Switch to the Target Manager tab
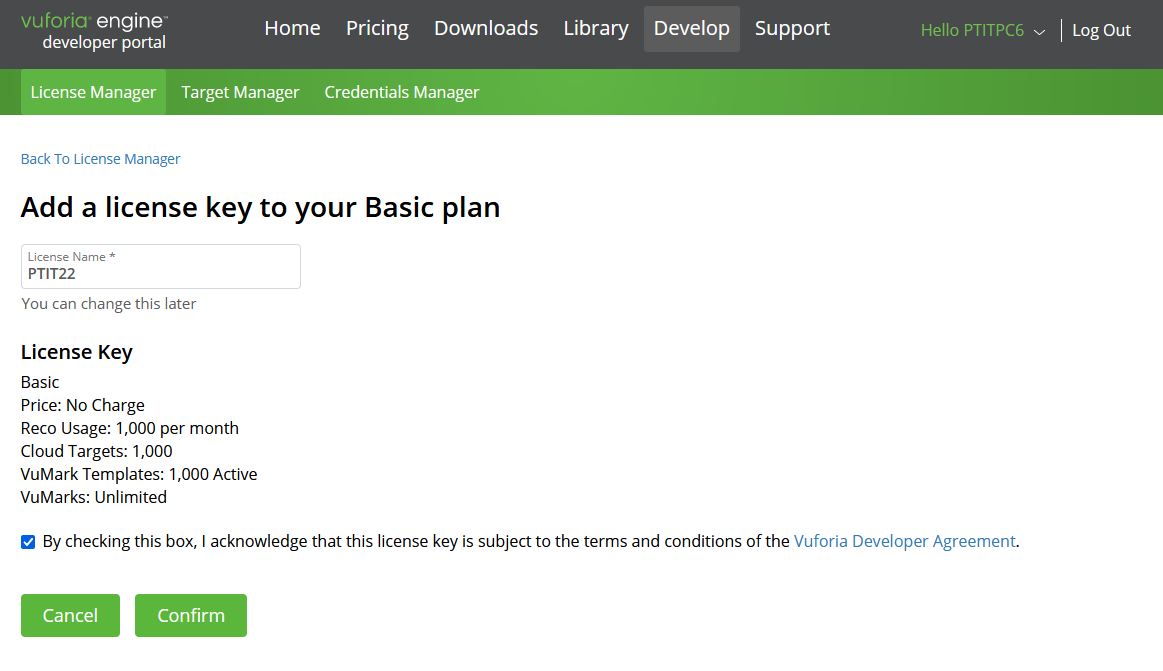 pos(240,92)
